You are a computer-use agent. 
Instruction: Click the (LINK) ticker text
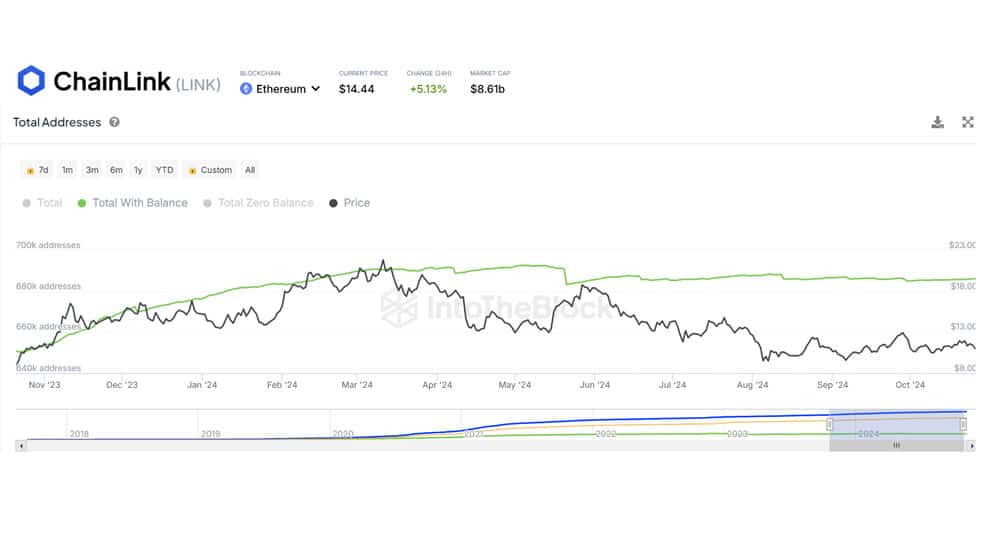tap(198, 84)
